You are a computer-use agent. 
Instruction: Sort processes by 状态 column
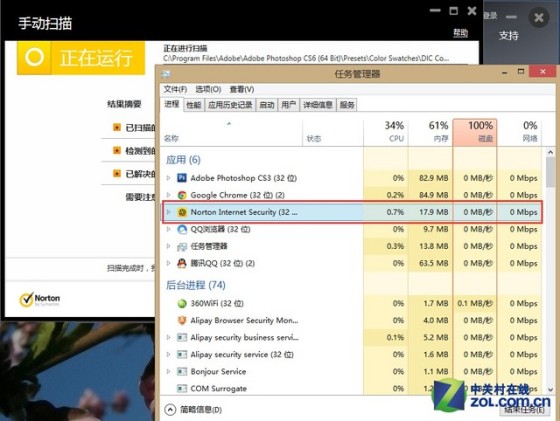coord(332,132)
